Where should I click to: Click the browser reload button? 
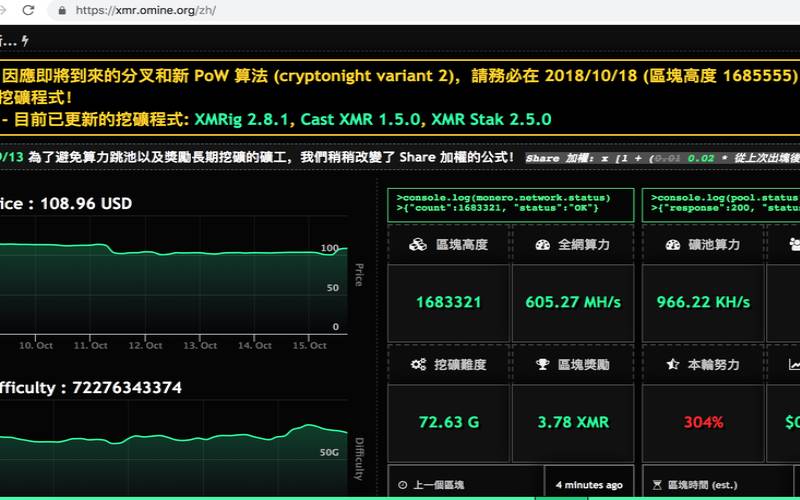[x=28, y=11]
